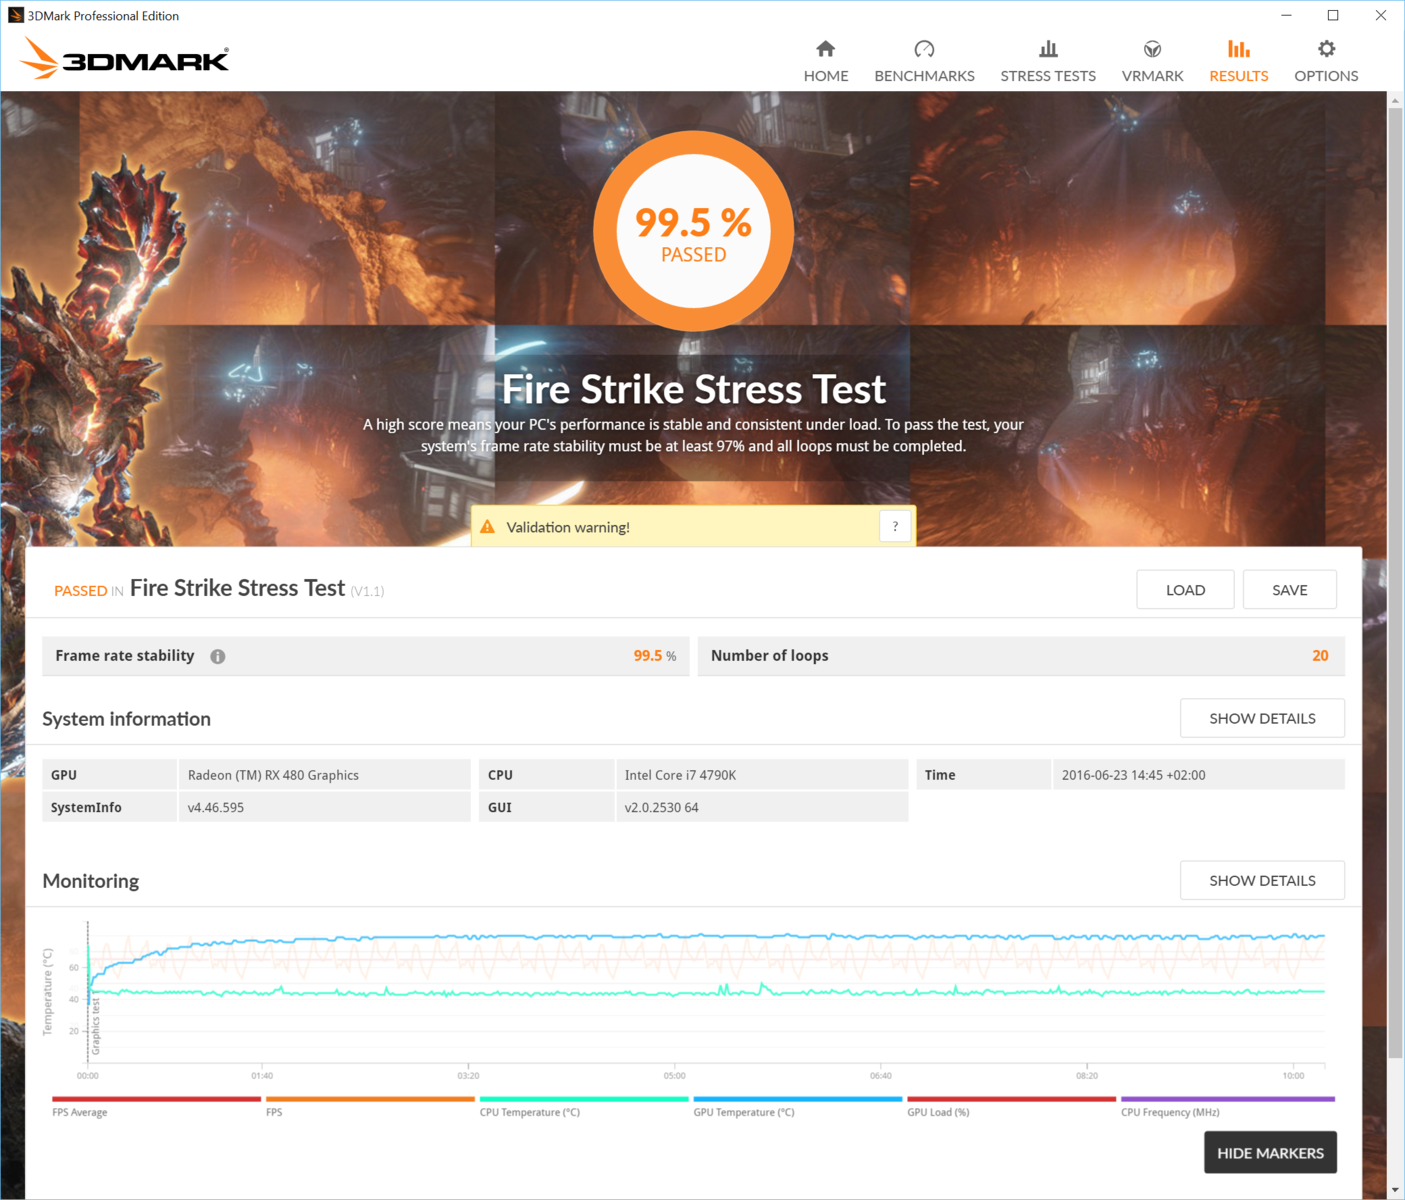This screenshot has height=1200, width=1405.
Task: Click the Graphics test timeline marker
Action: pos(96,1028)
